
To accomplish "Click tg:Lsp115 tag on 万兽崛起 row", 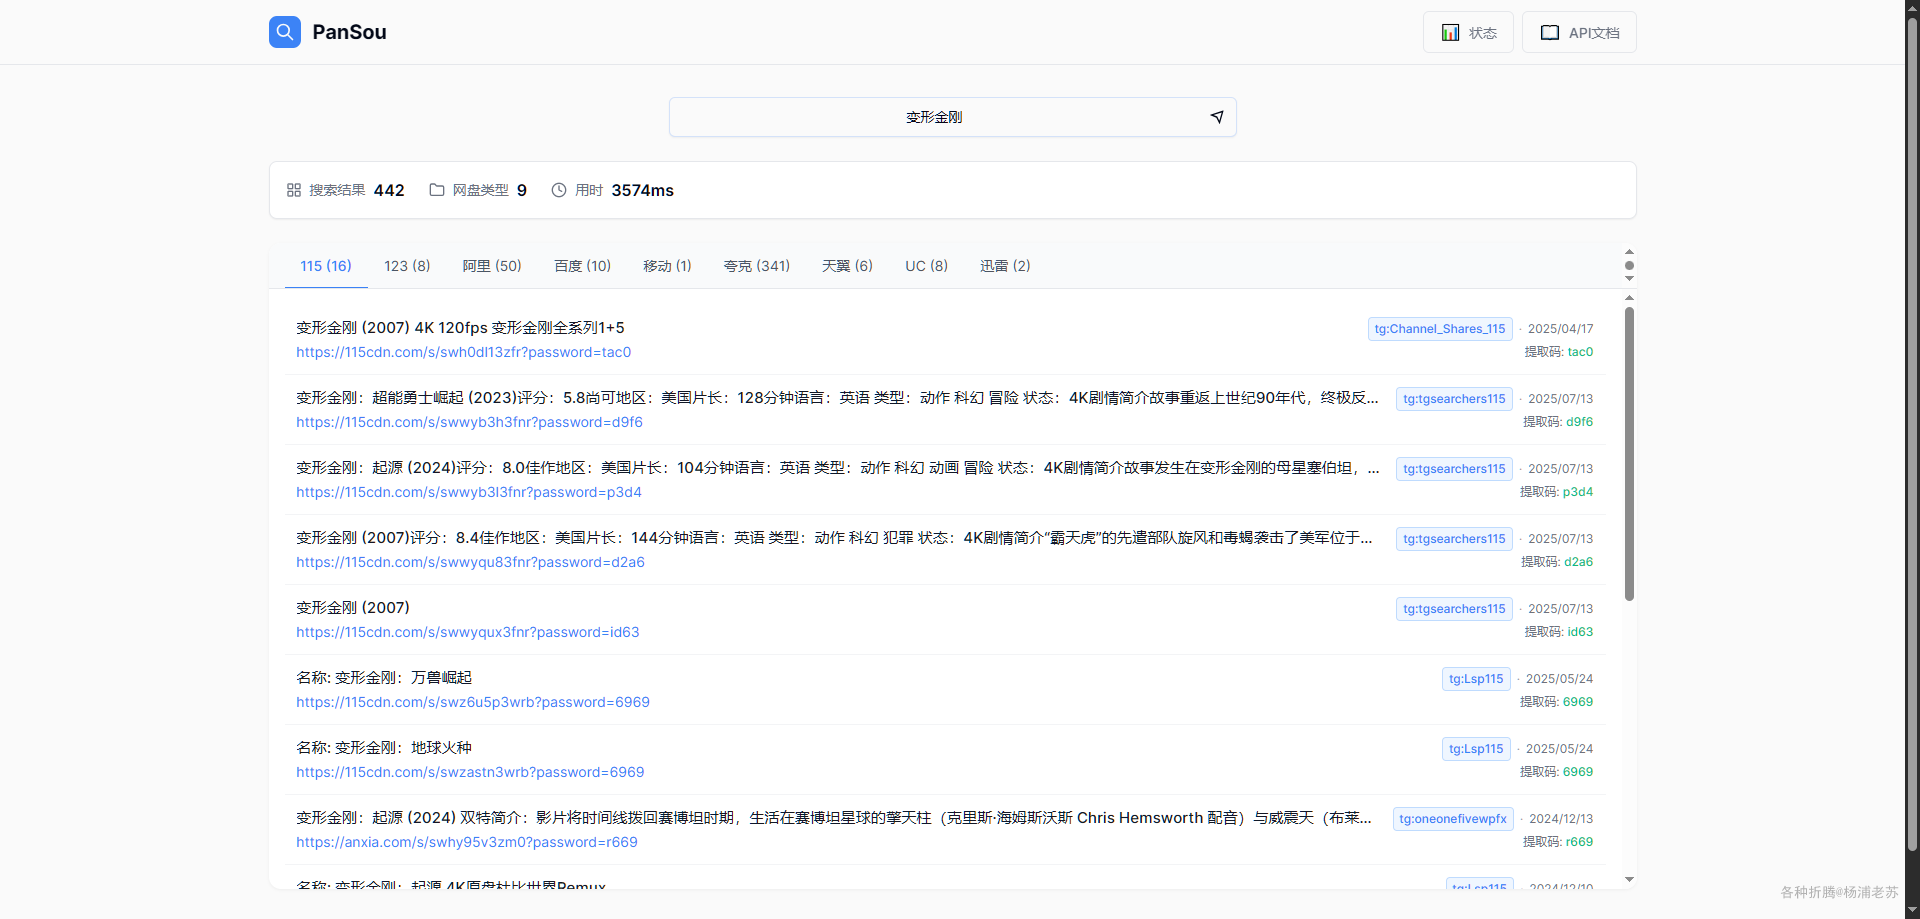I will 1476,679.
